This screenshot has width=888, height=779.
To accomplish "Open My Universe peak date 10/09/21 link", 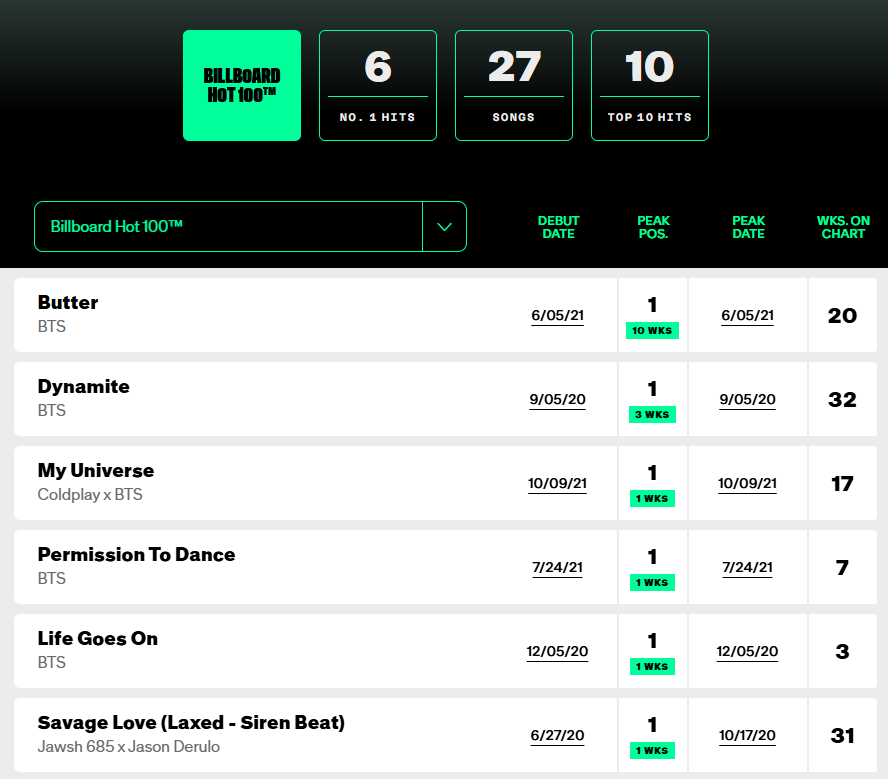I will click(748, 484).
